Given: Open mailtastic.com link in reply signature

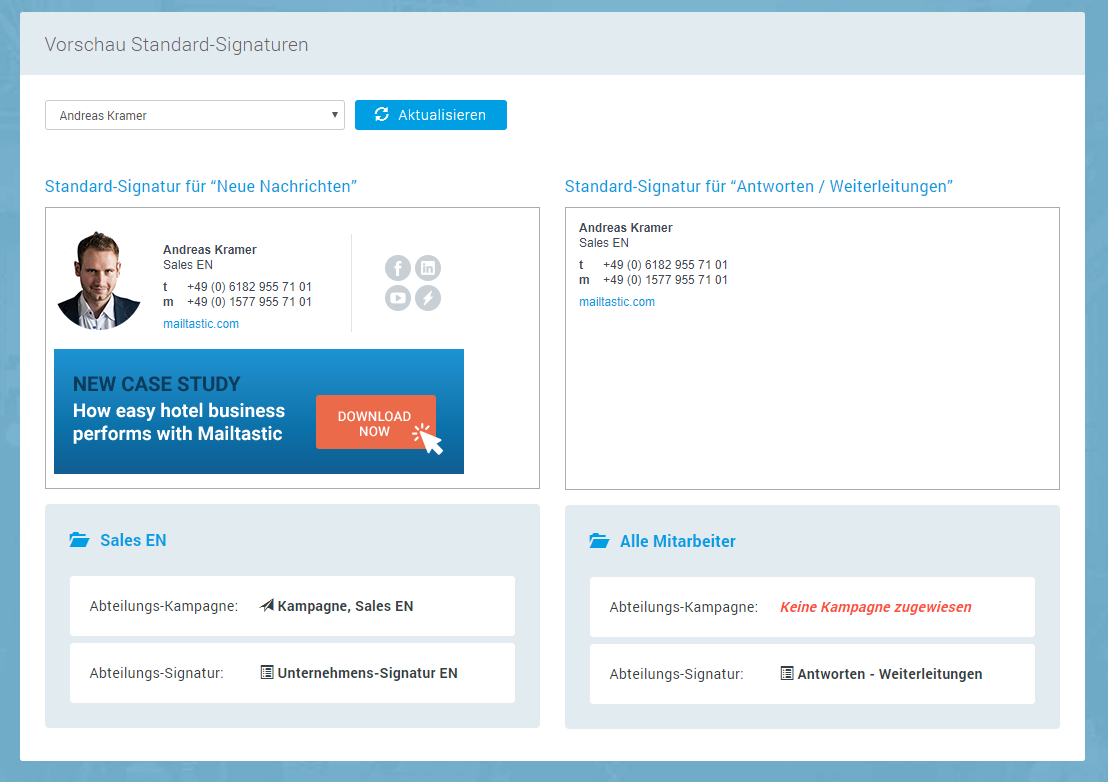Looking at the screenshot, I should (617, 302).
